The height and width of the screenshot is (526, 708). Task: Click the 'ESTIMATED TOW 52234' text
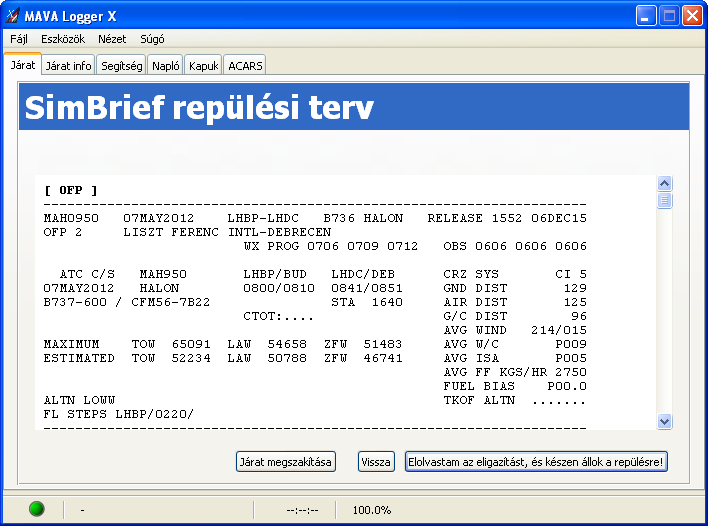[127, 358]
